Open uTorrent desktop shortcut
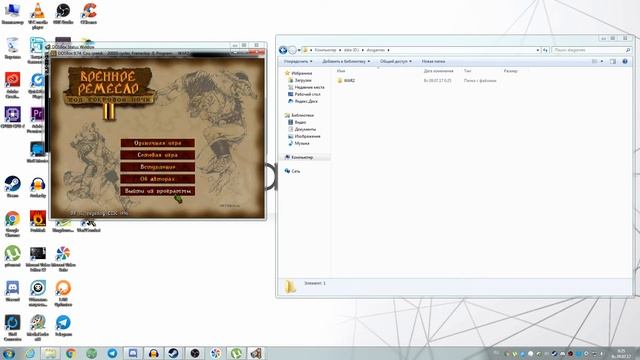 tap(12, 256)
